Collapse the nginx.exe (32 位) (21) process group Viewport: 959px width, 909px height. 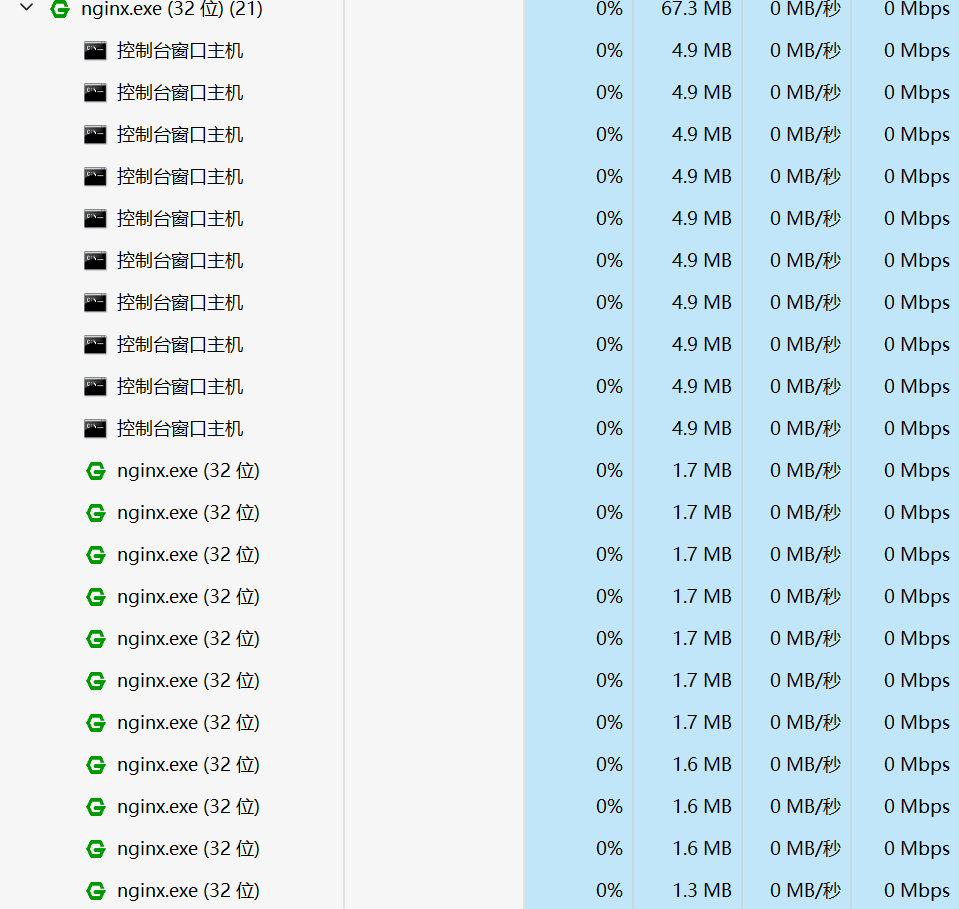point(27,8)
